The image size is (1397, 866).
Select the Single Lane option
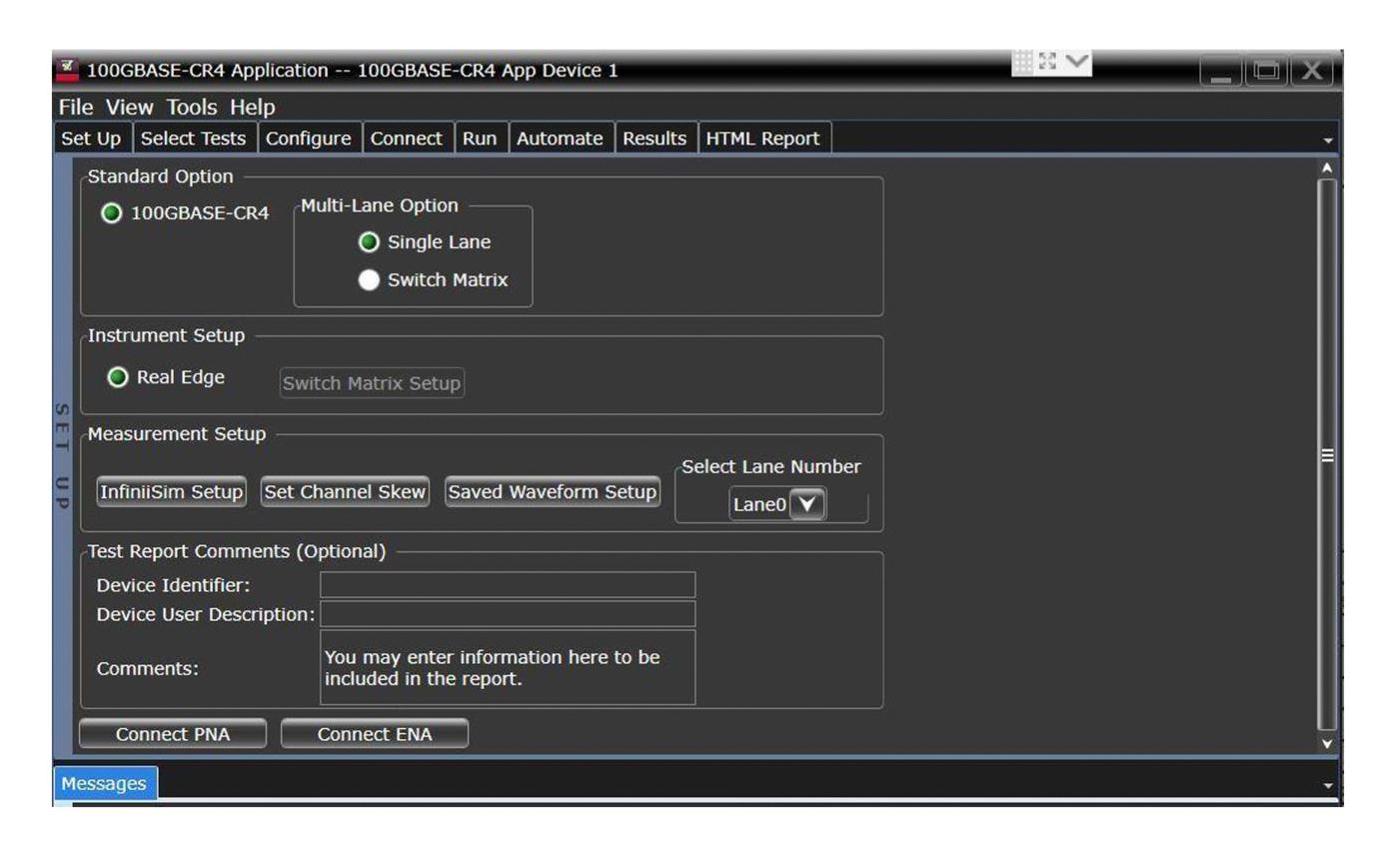click(426, 242)
